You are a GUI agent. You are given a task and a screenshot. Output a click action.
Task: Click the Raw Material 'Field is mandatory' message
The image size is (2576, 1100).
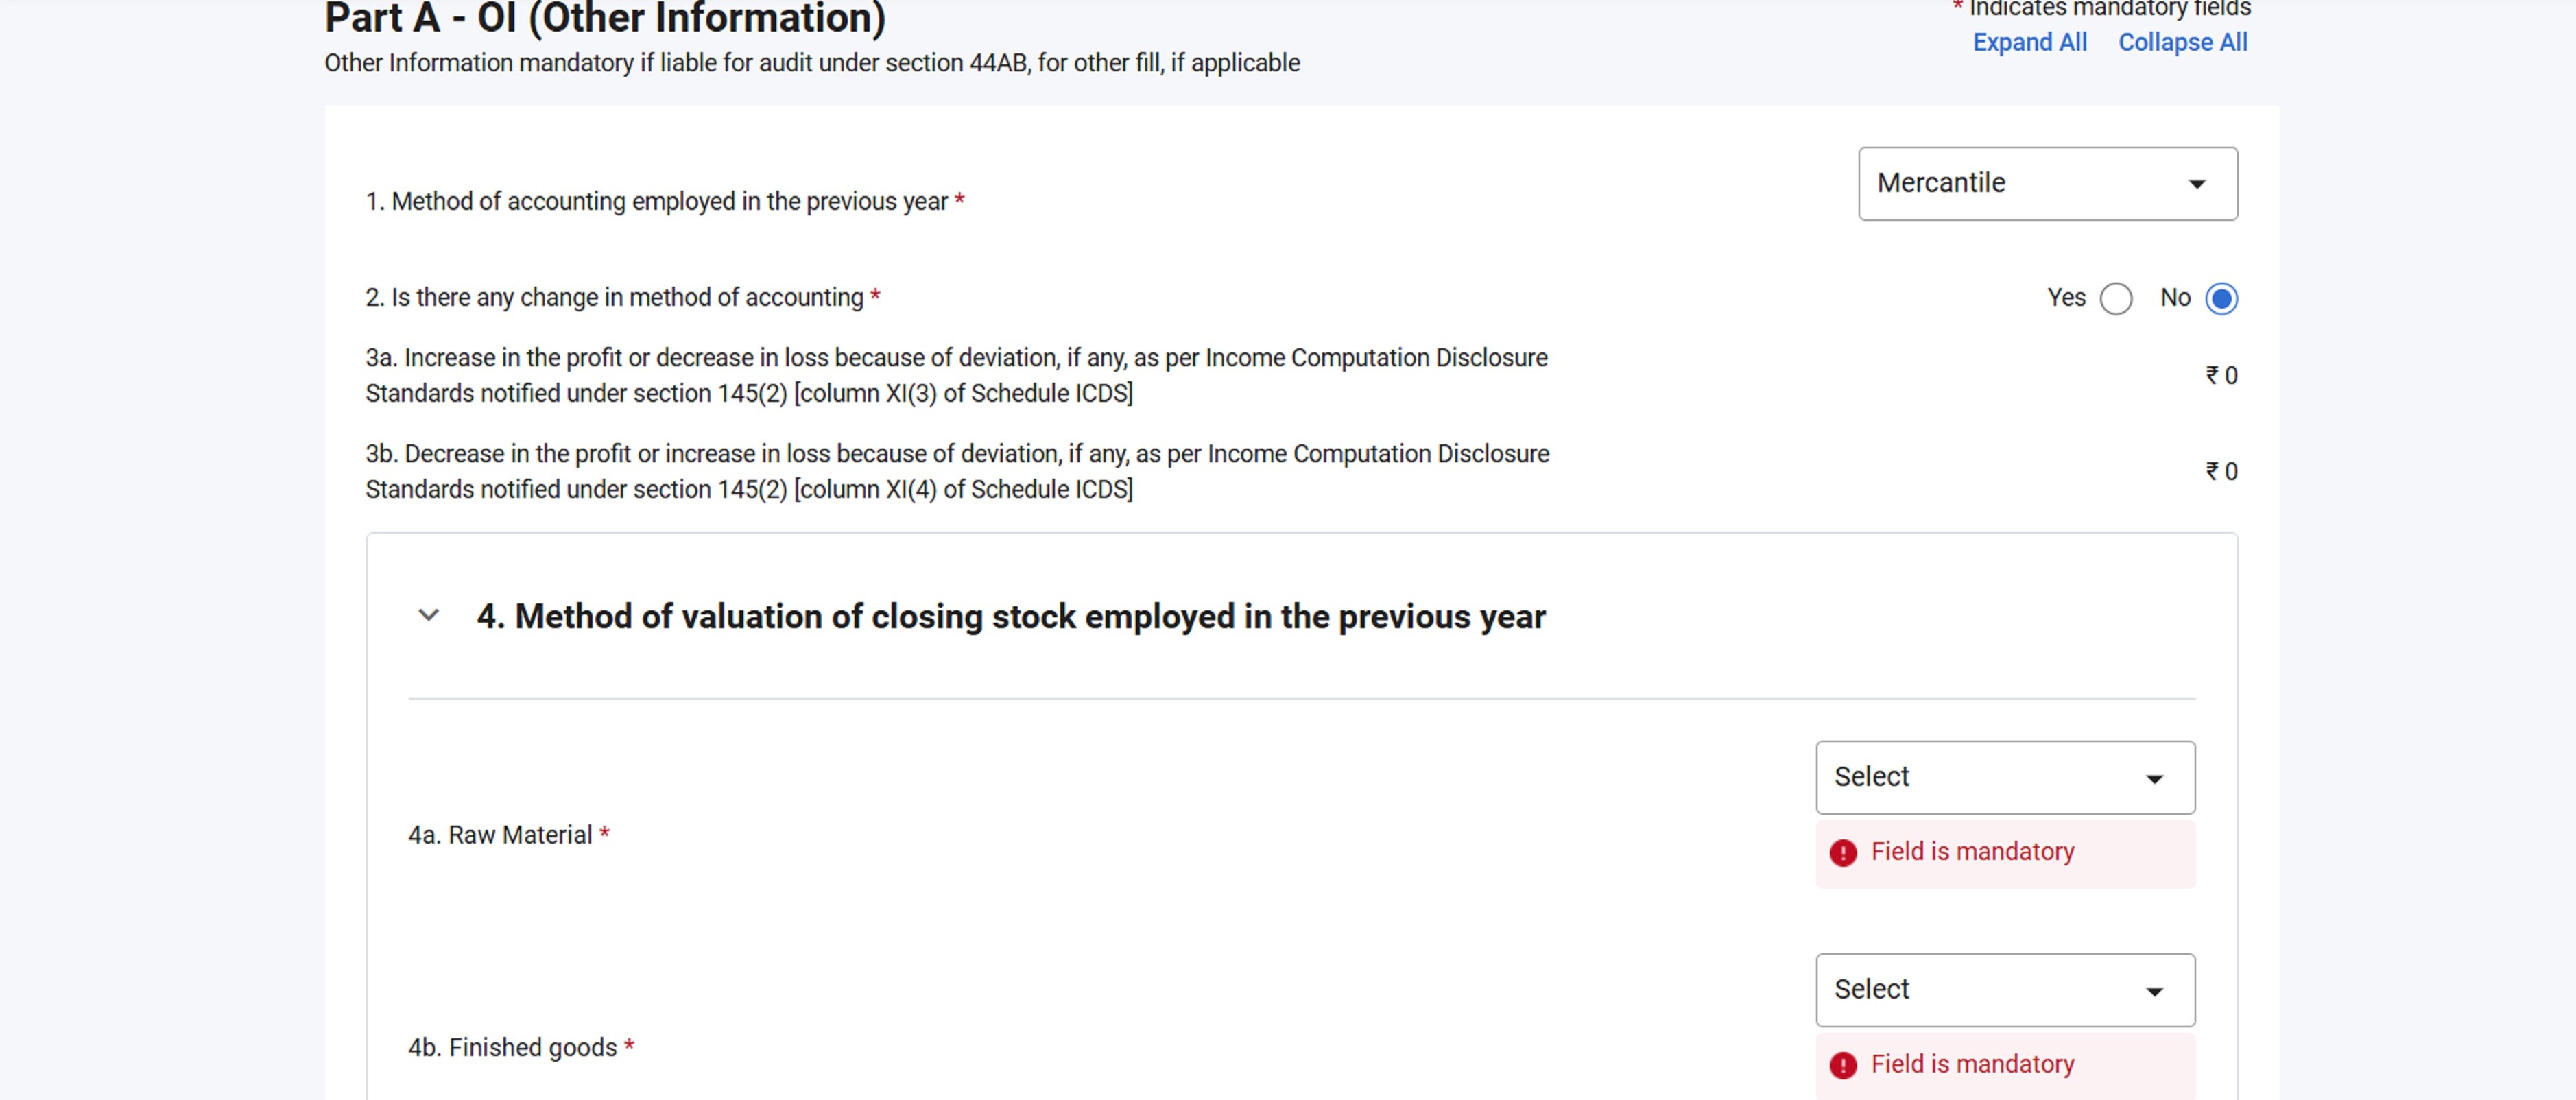pos(1972,852)
